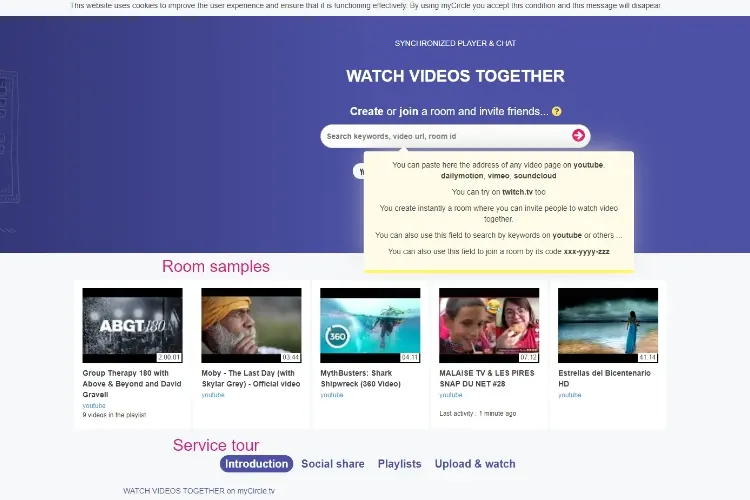Switch to the Playlists tab
The width and height of the screenshot is (750, 500).
click(399, 464)
